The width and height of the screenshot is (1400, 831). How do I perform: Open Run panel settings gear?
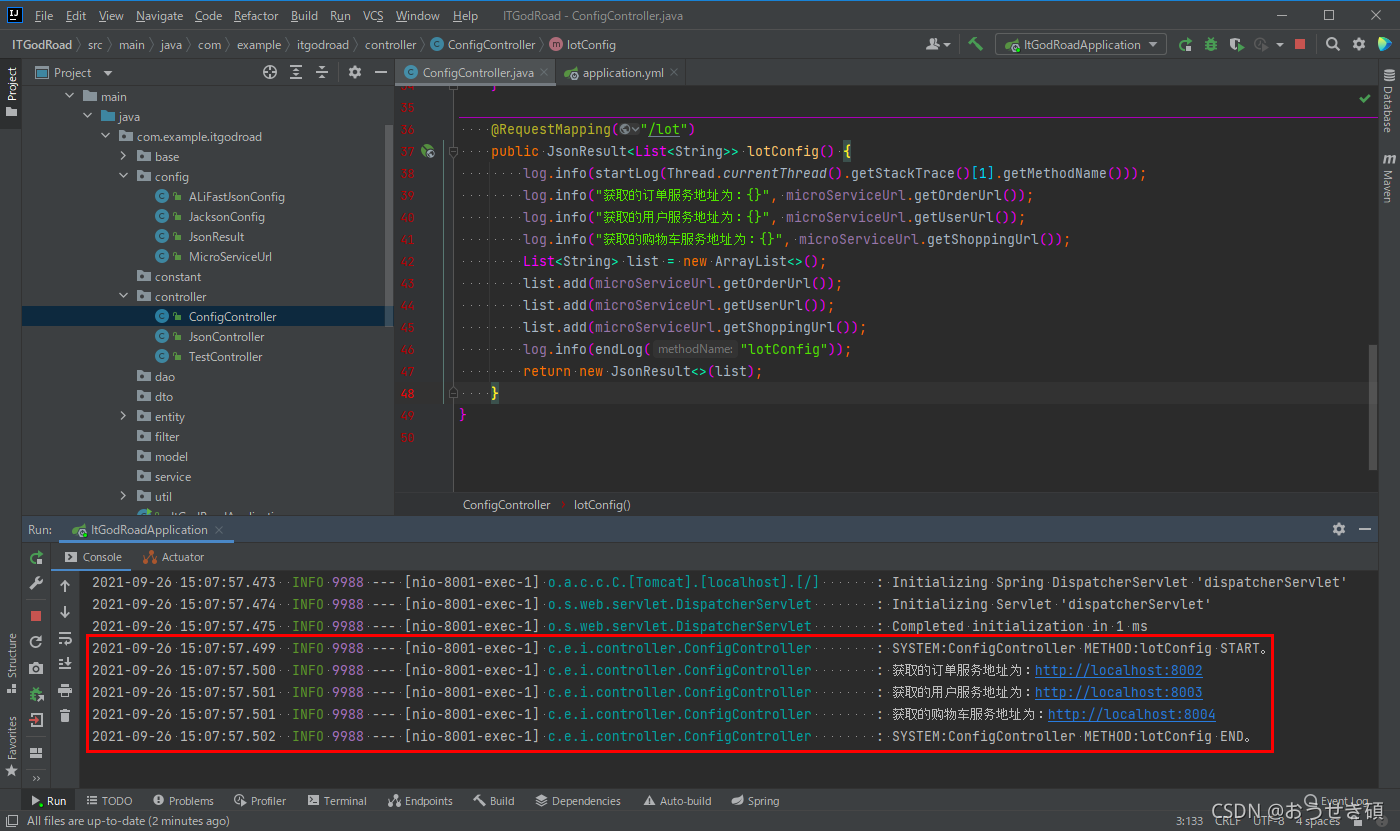[1339, 529]
